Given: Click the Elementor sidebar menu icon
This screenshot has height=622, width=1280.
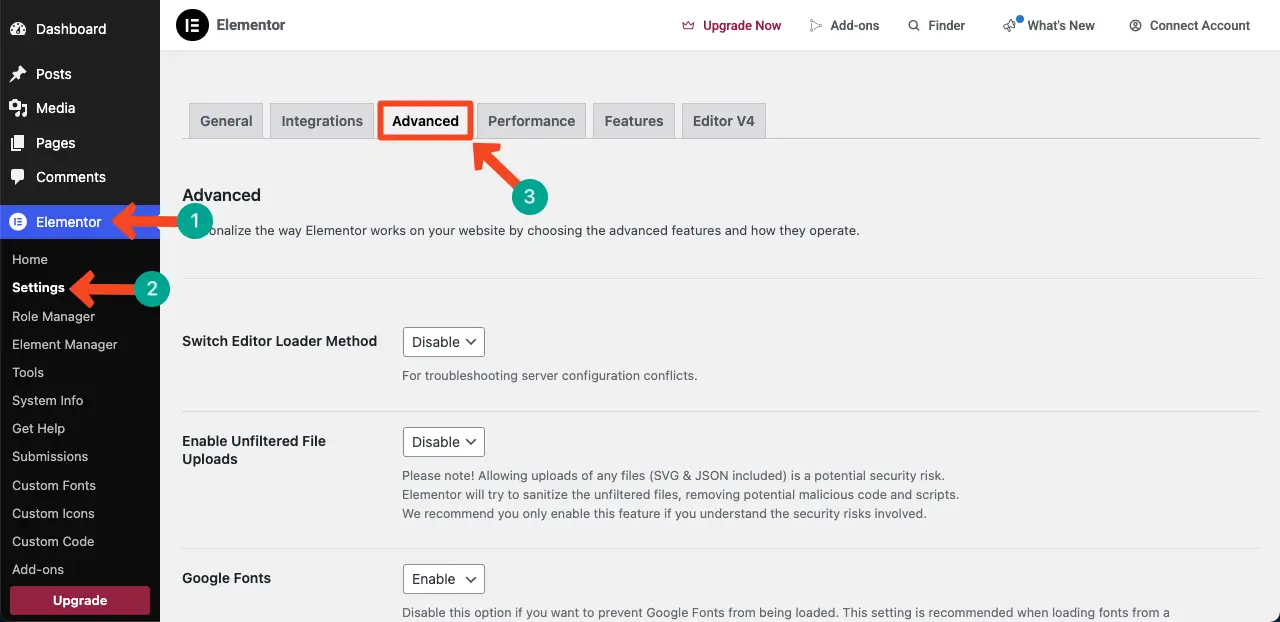Looking at the screenshot, I should click(18, 222).
